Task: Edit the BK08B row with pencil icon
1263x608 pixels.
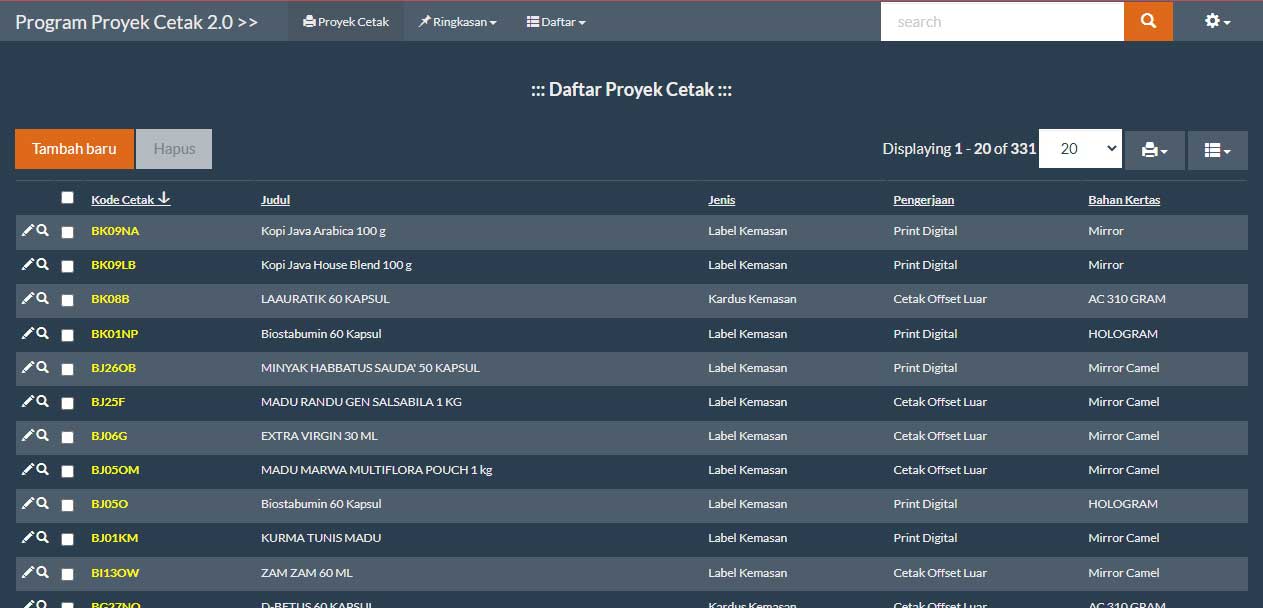Action: 27,298
